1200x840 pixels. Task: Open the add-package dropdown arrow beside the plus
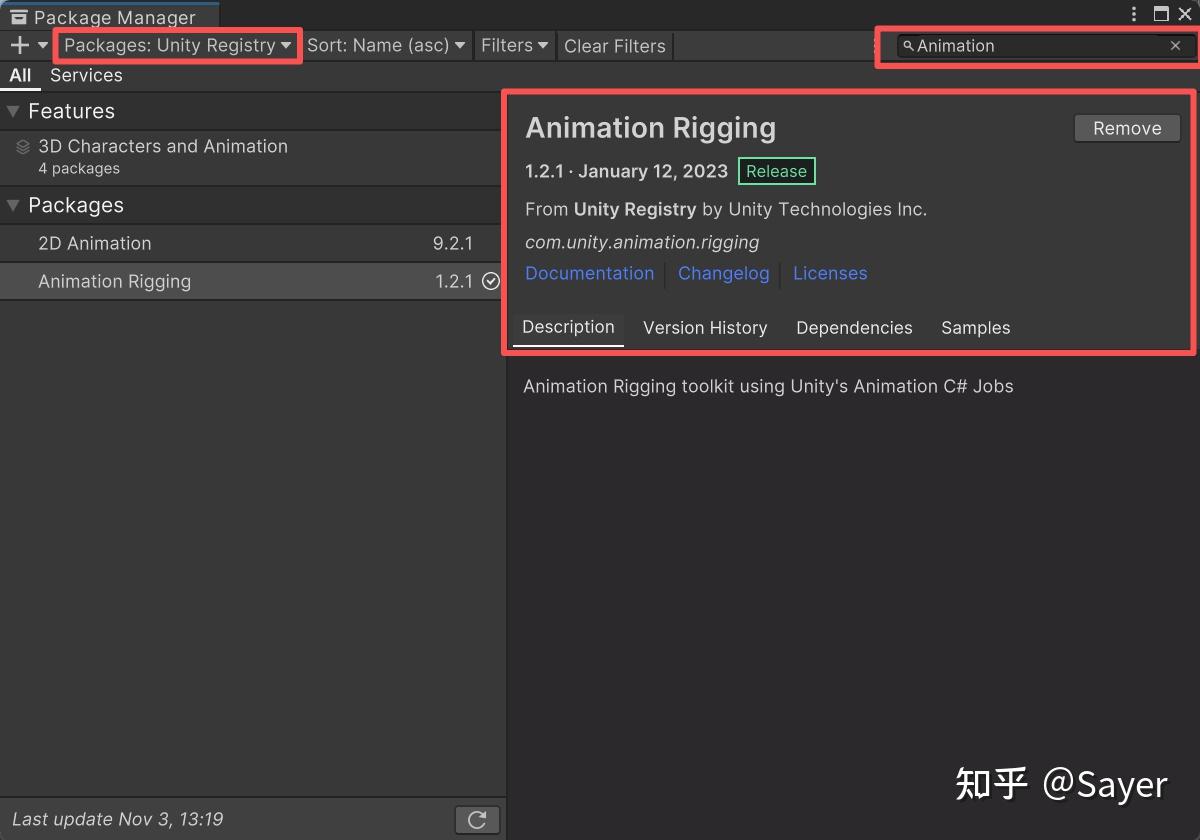(43, 45)
